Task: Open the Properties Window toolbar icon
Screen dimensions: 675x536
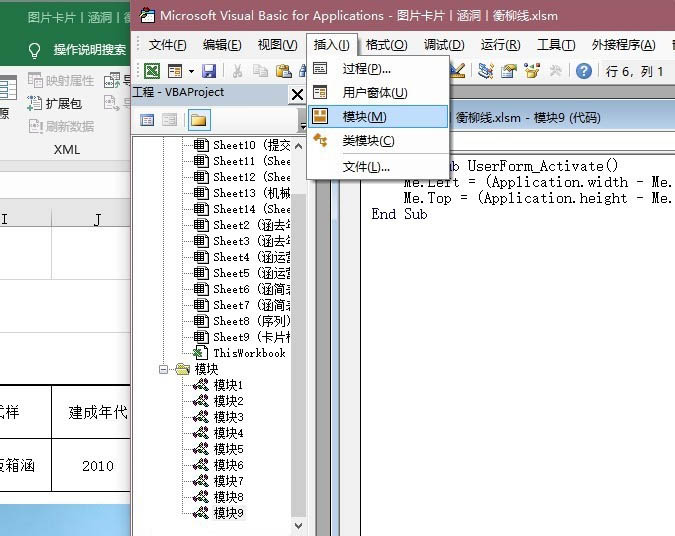Action: [509, 71]
